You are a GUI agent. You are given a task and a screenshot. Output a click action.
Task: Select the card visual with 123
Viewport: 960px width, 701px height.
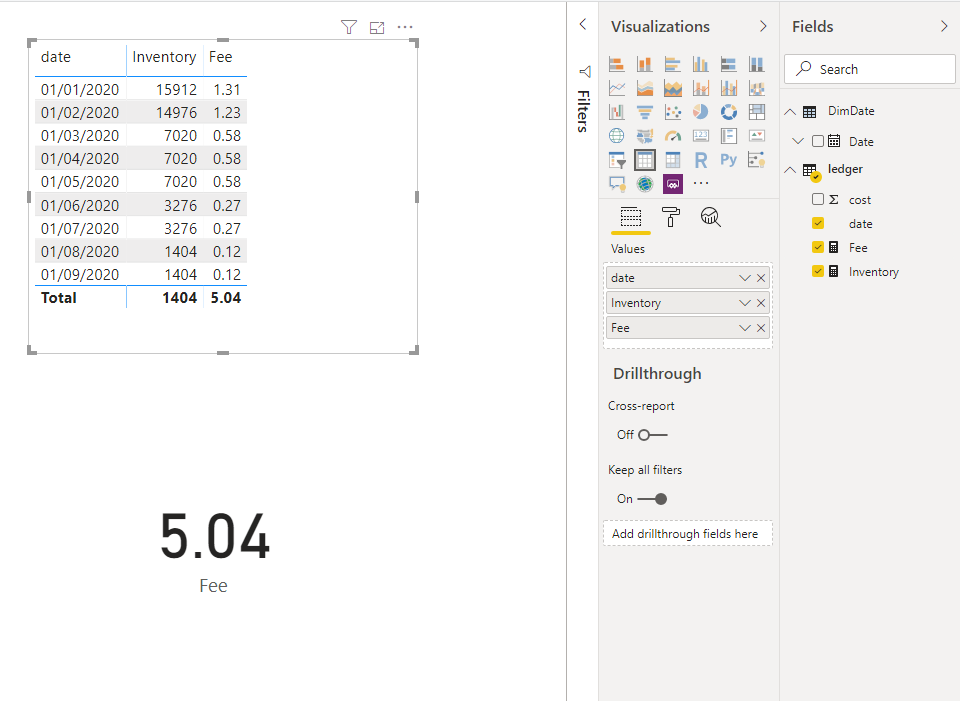700,136
